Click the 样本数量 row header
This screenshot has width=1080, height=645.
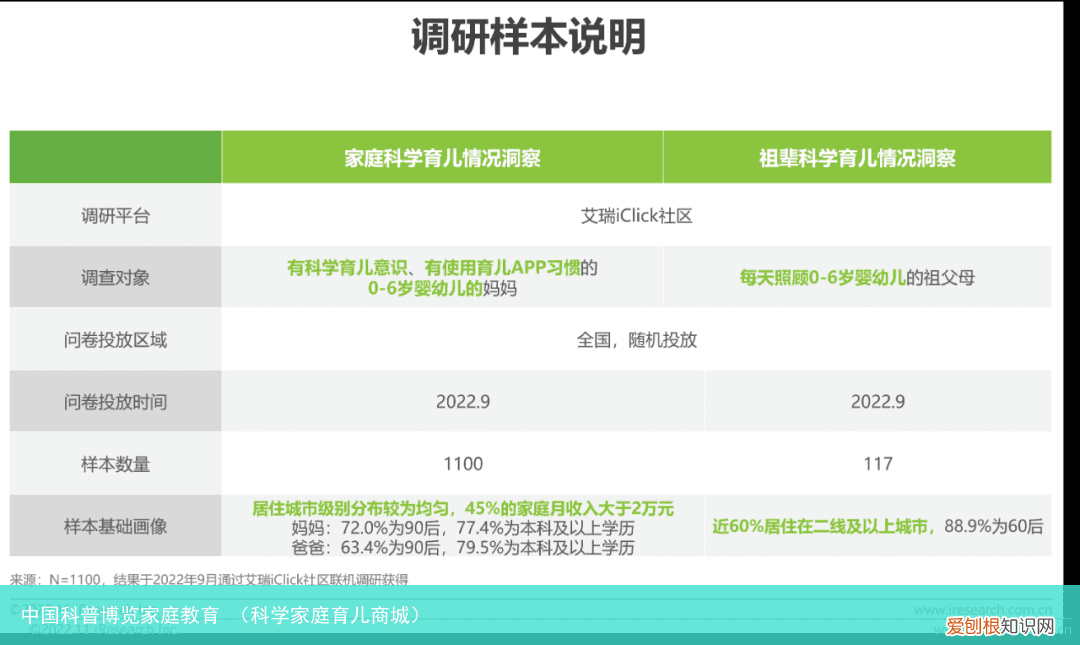pyautogui.click(x=115, y=463)
